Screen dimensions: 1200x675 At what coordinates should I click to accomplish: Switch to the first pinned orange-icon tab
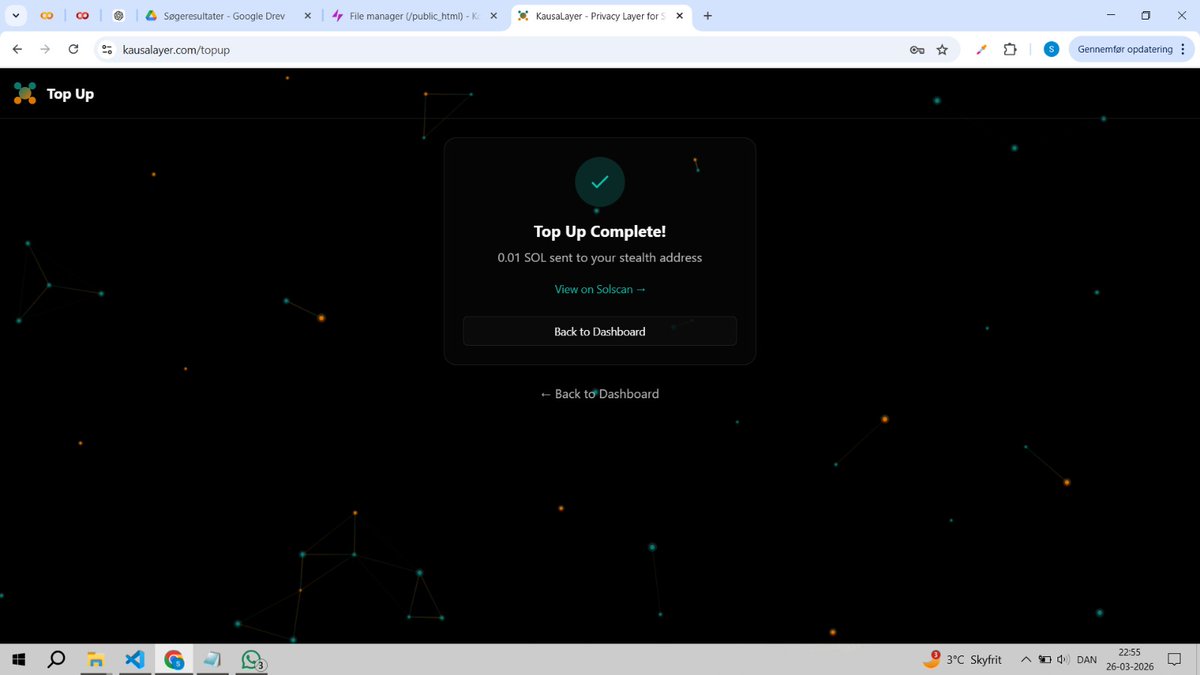[46, 16]
